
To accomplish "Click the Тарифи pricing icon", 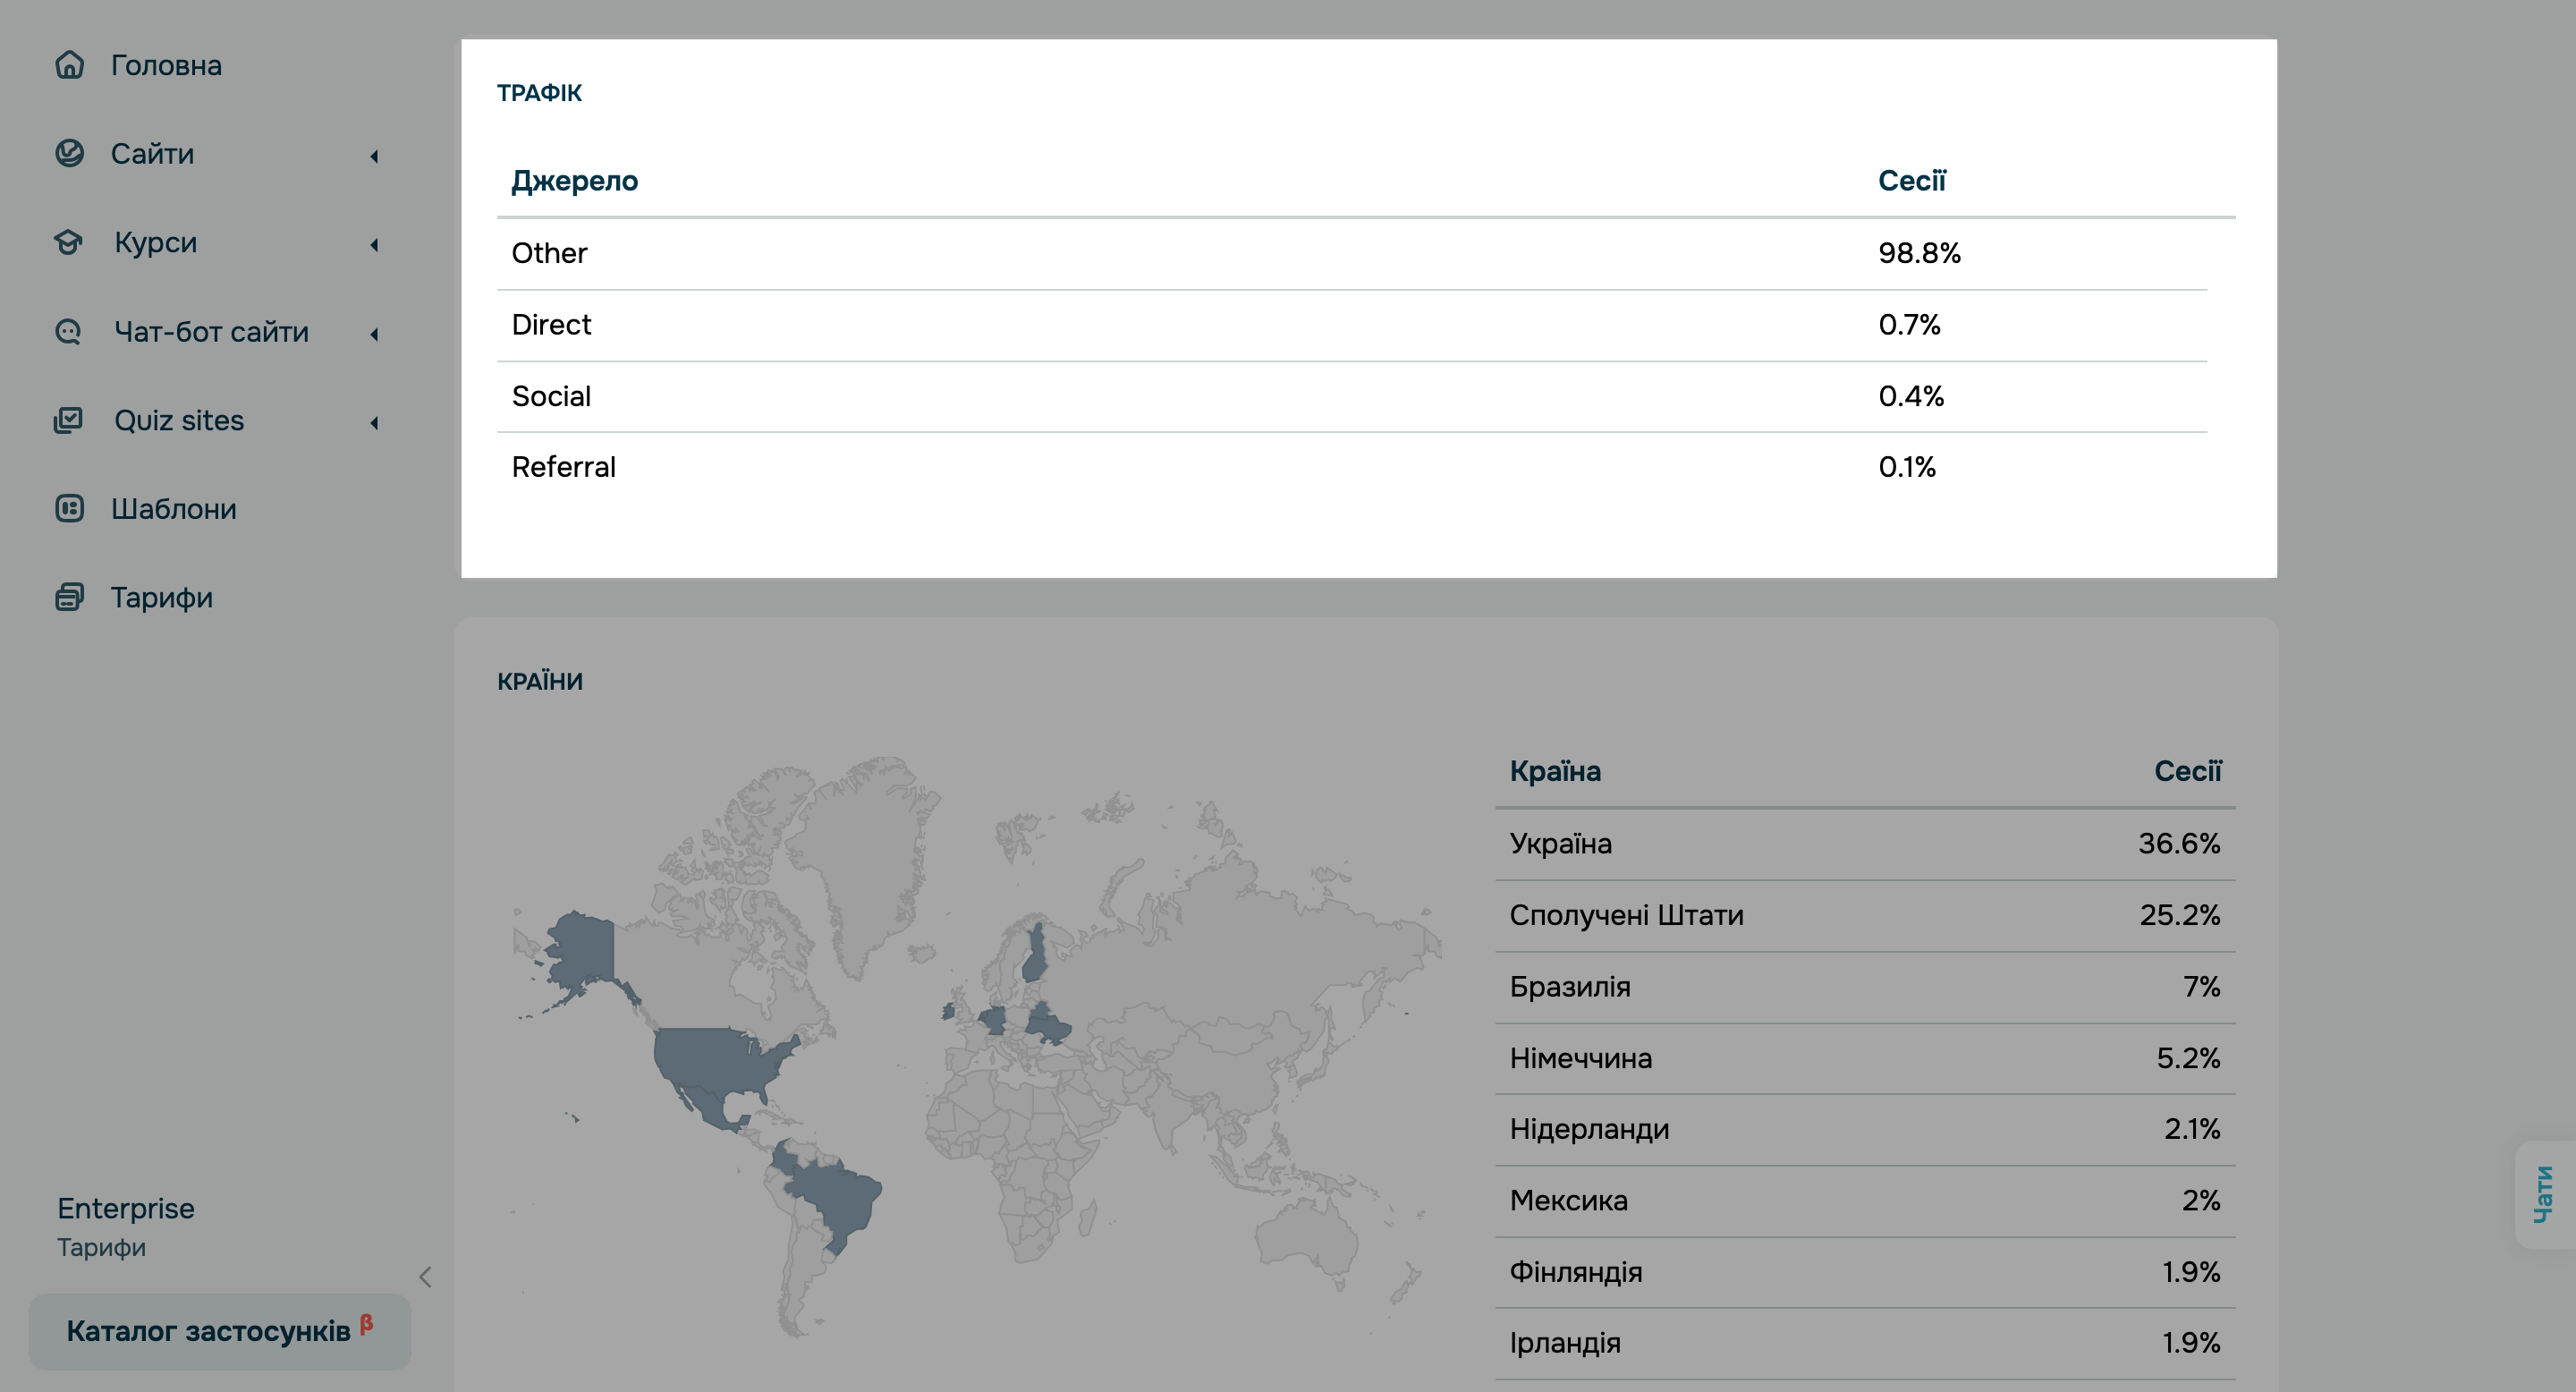I will point(69,597).
